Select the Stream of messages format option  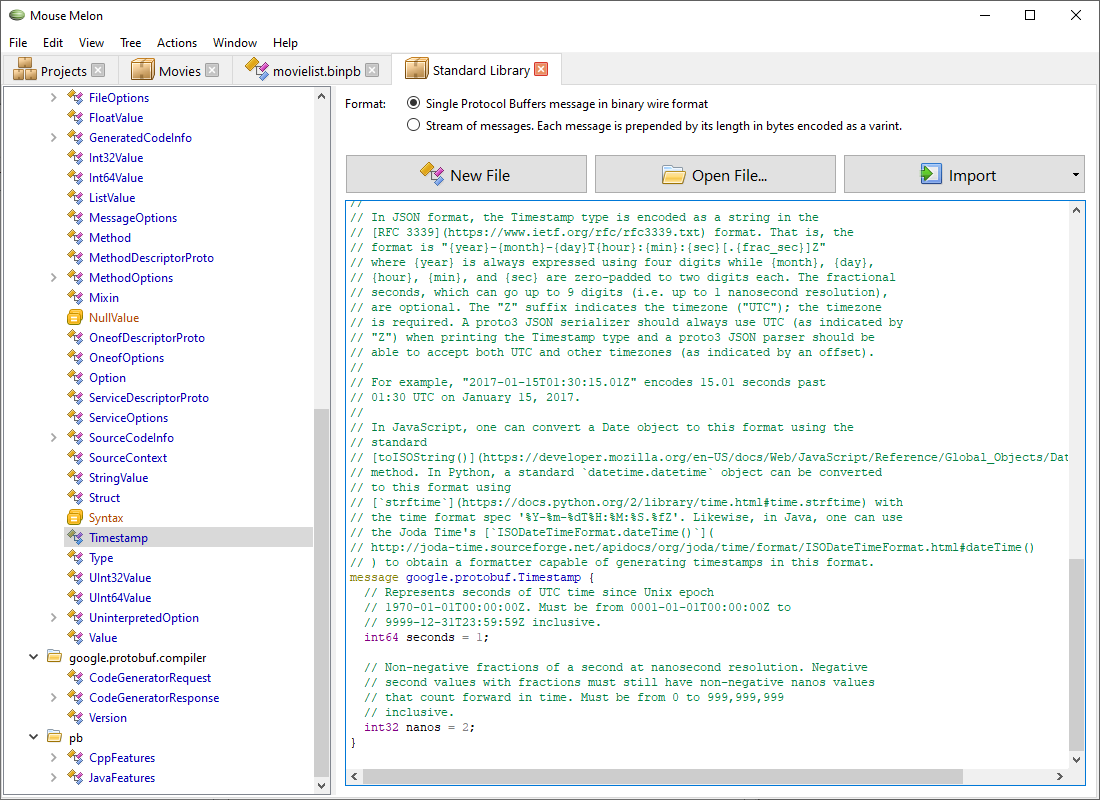(x=412, y=124)
